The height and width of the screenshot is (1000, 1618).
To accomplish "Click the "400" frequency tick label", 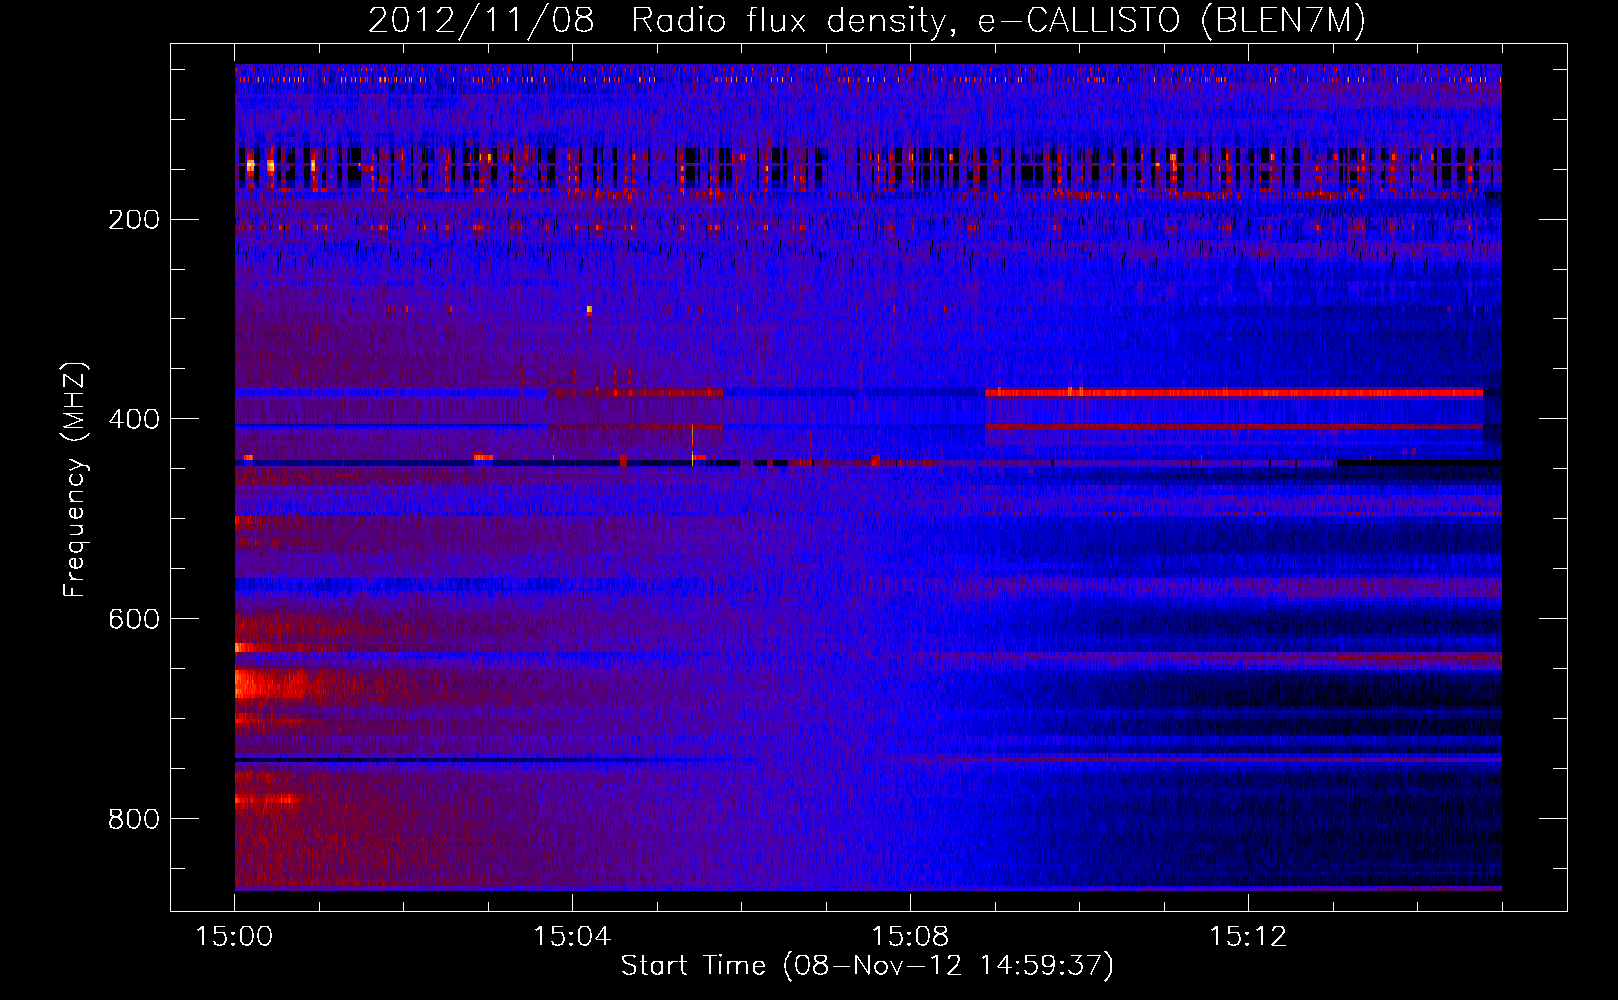I will (x=134, y=419).
